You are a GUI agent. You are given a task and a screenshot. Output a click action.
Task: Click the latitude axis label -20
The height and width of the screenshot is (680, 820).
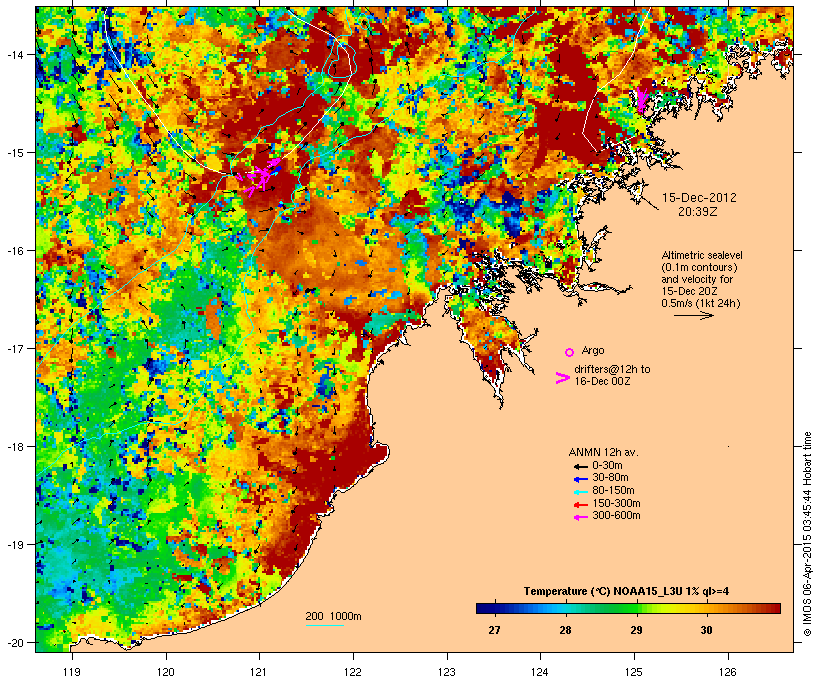coord(15,642)
